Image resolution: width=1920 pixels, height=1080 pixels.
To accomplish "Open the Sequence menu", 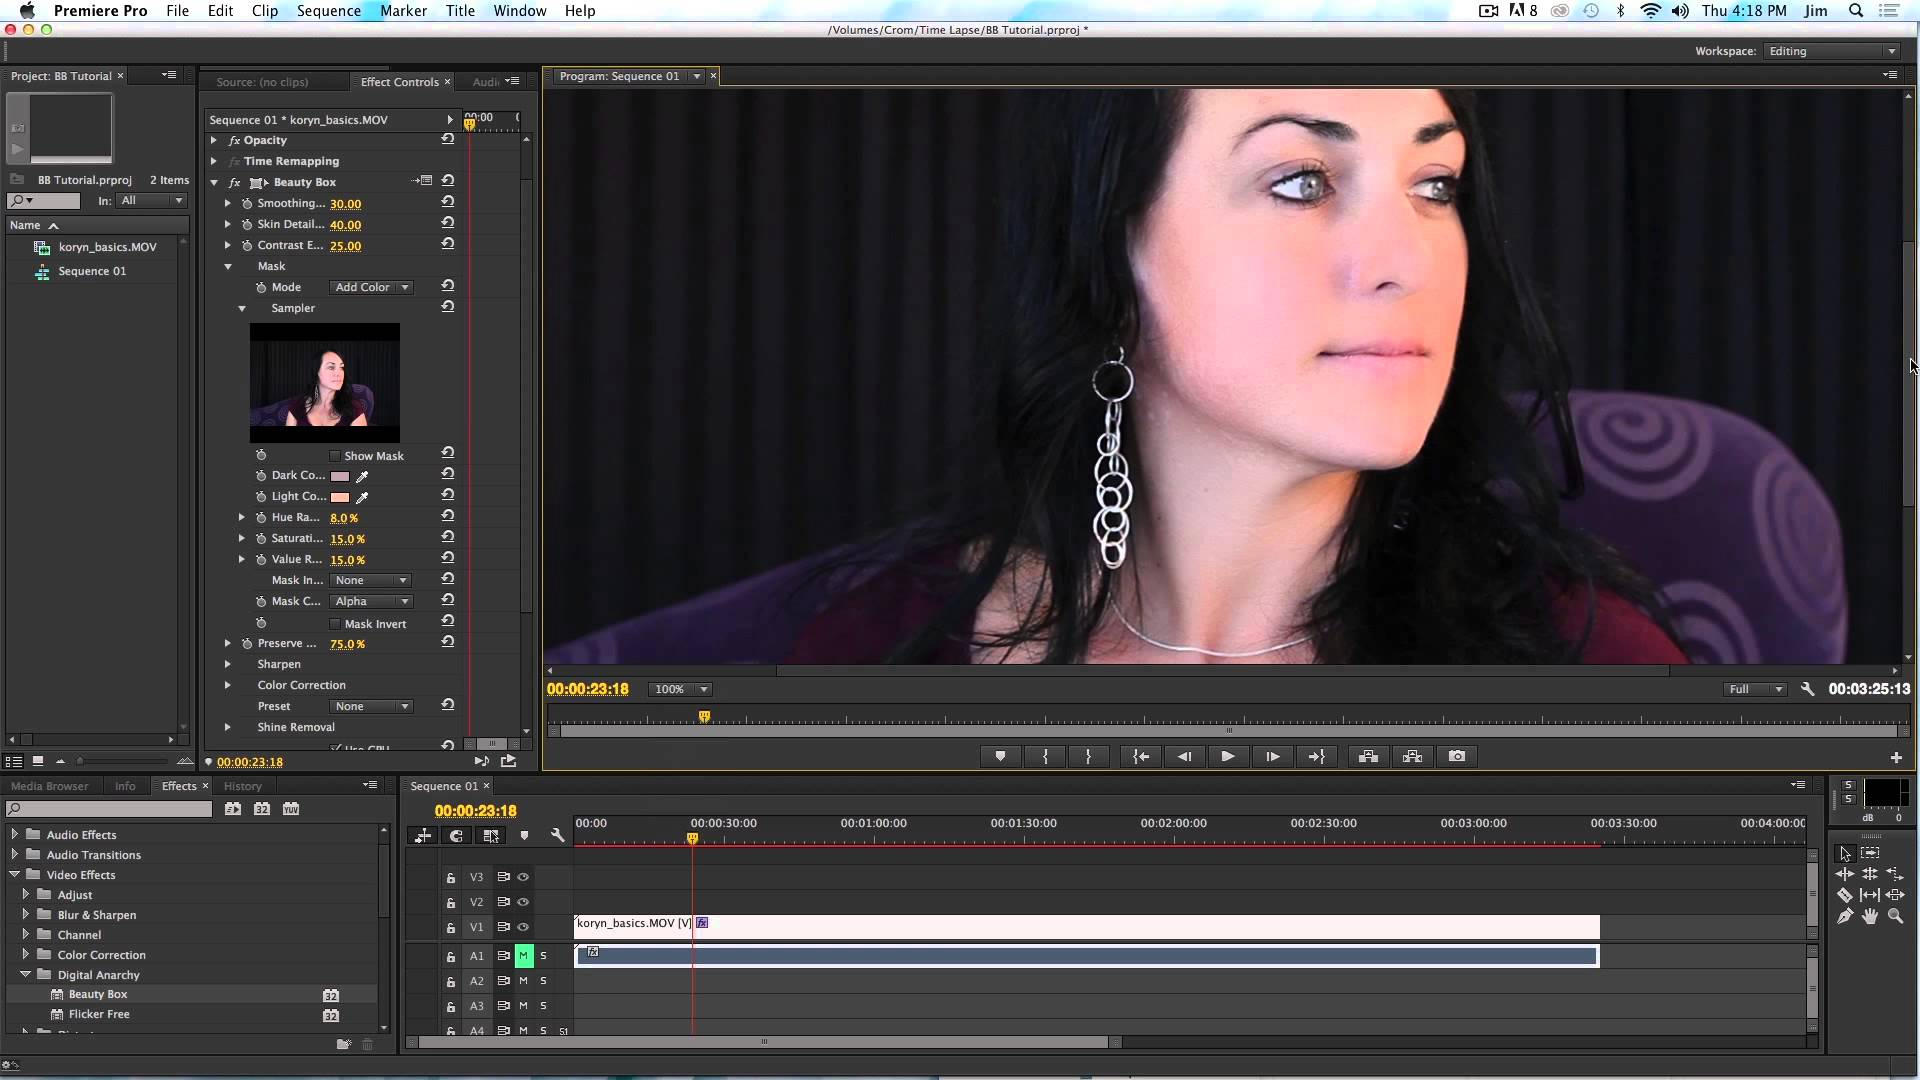I will (x=328, y=11).
